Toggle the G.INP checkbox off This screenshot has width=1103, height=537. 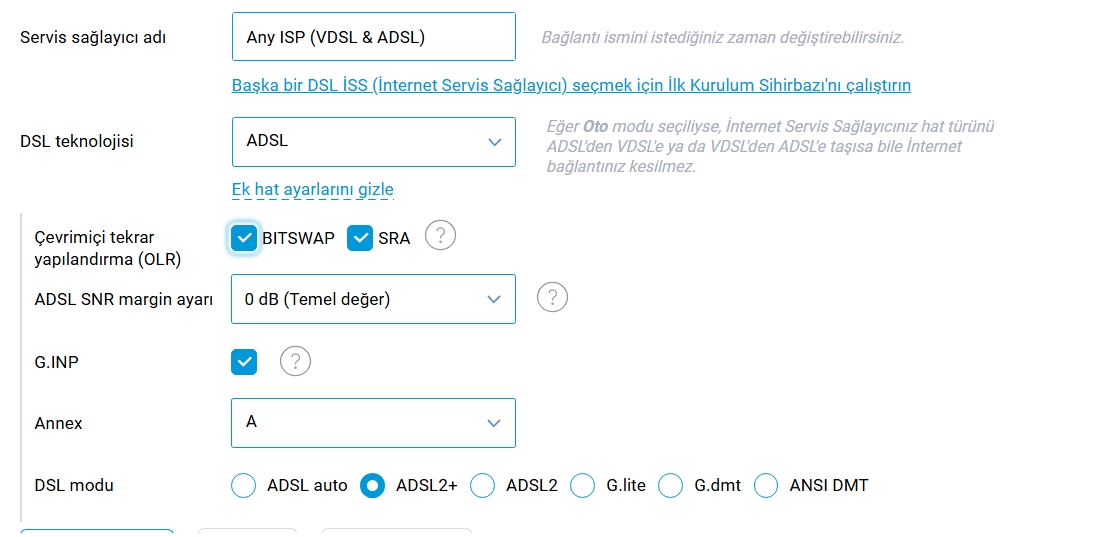click(244, 362)
